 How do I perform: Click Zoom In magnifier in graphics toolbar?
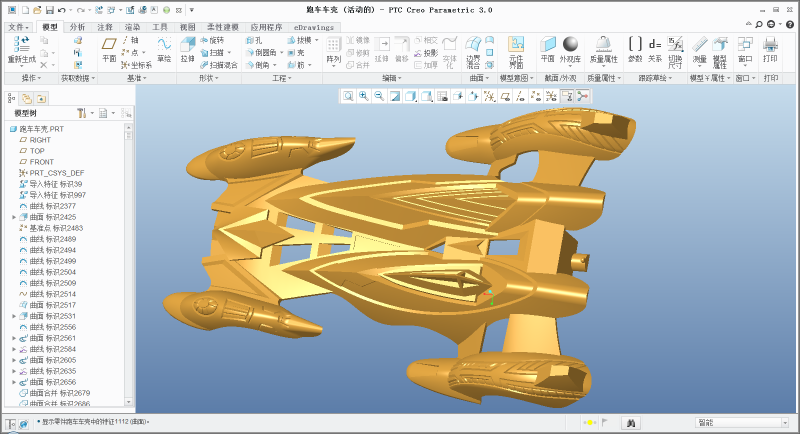point(364,96)
